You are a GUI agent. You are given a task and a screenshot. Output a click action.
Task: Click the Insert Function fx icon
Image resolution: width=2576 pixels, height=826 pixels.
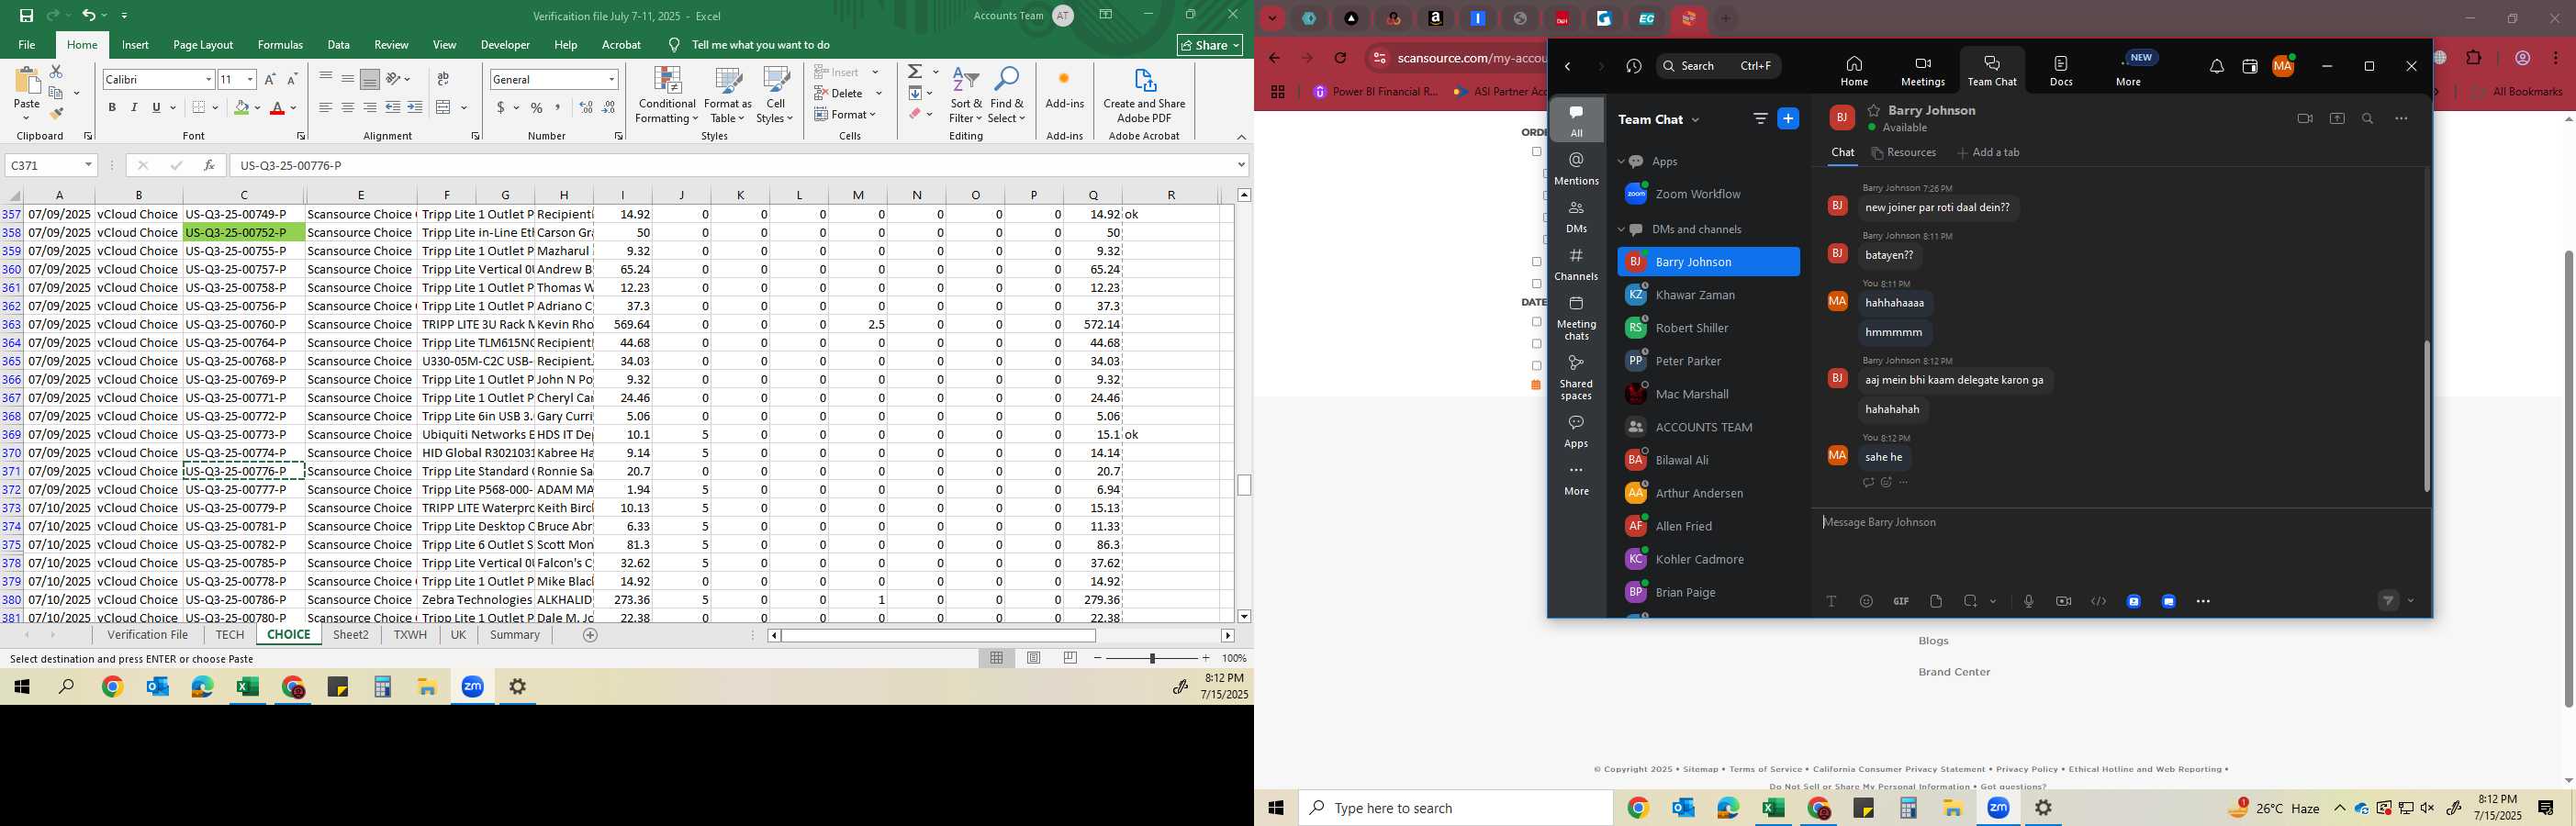tap(209, 165)
